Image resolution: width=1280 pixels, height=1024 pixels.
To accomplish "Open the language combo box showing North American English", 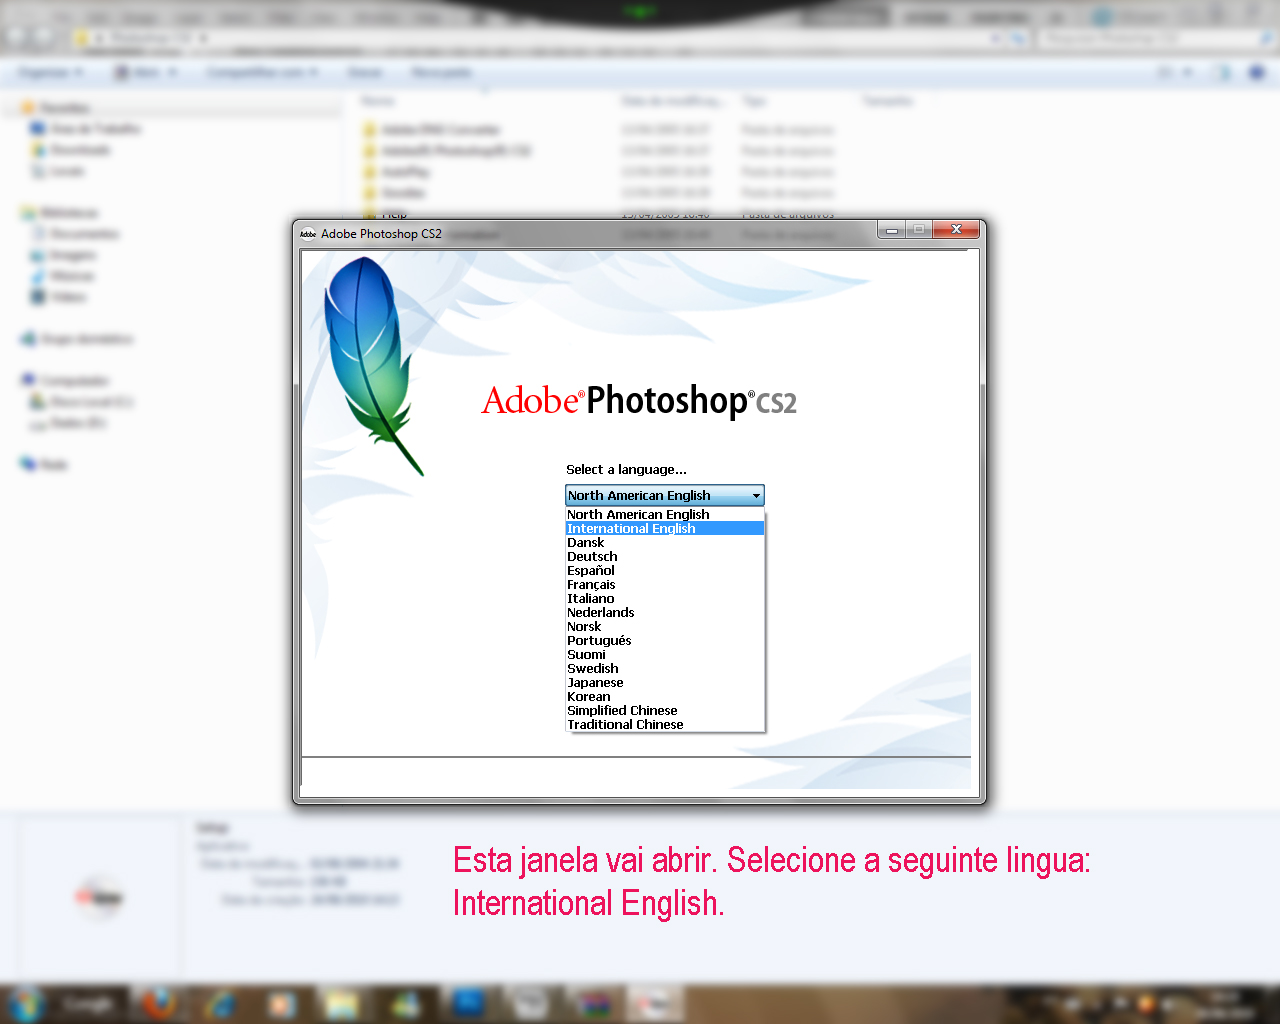I will coord(665,495).
